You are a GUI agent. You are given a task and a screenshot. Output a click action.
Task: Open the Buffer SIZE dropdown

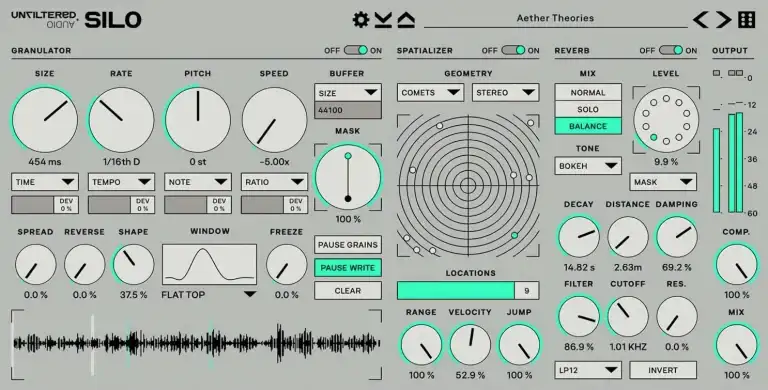pos(348,93)
